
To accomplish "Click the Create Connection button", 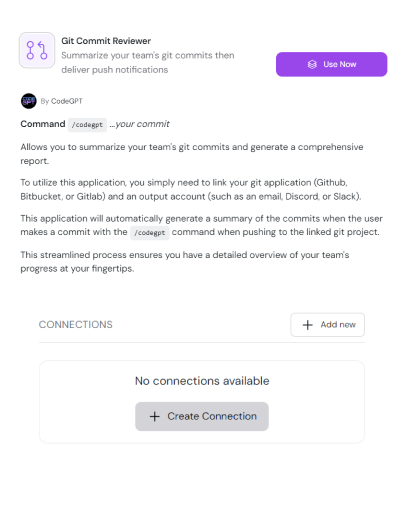I will click(202, 416).
